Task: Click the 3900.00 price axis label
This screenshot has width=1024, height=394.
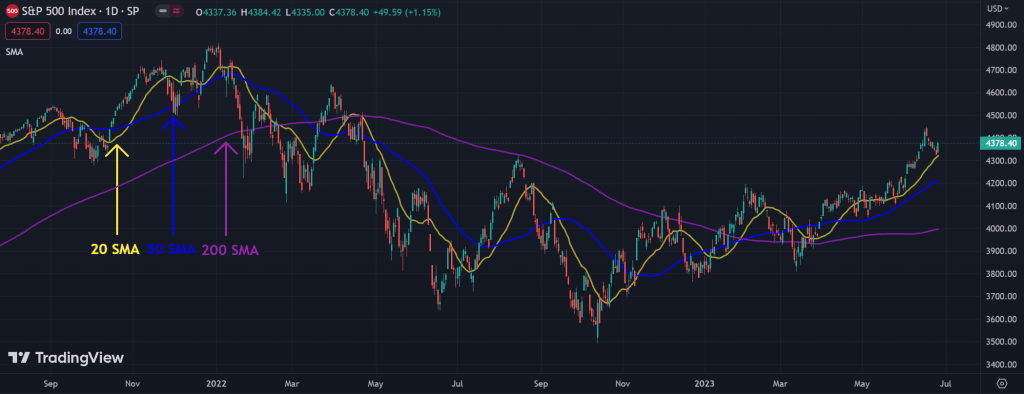Action: coord(1000,252)
